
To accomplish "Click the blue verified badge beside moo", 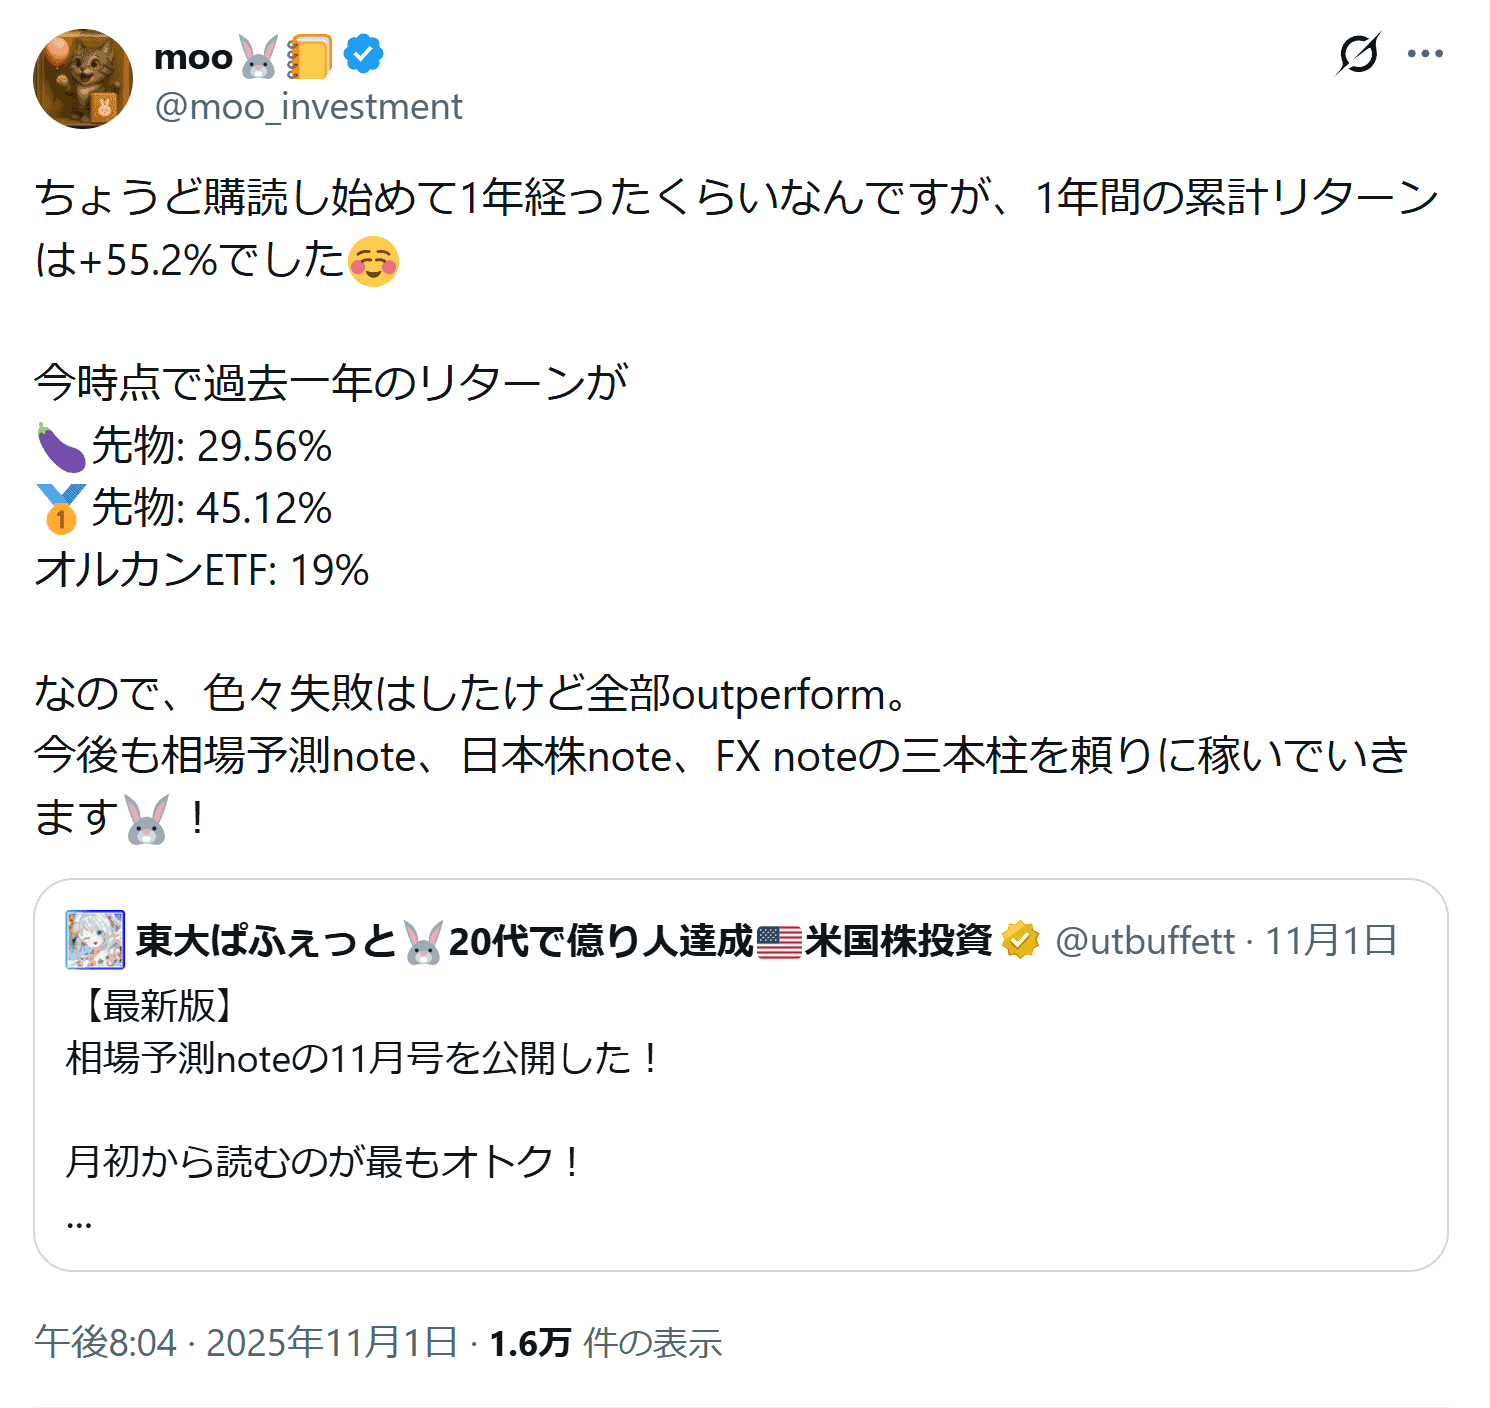I will 363,55.
